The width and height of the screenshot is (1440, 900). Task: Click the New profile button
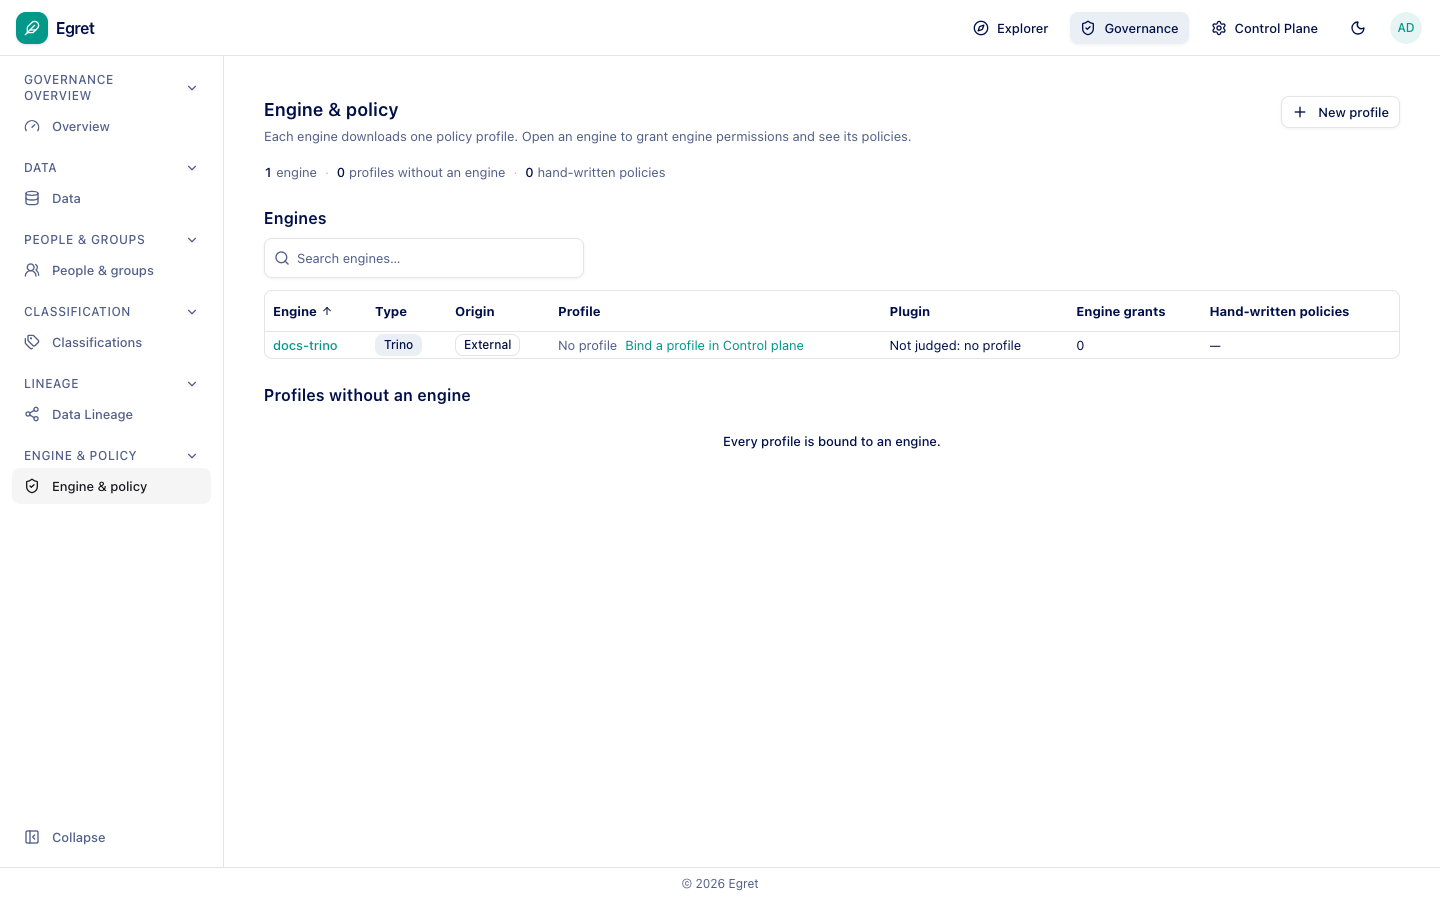[1340, 112]
